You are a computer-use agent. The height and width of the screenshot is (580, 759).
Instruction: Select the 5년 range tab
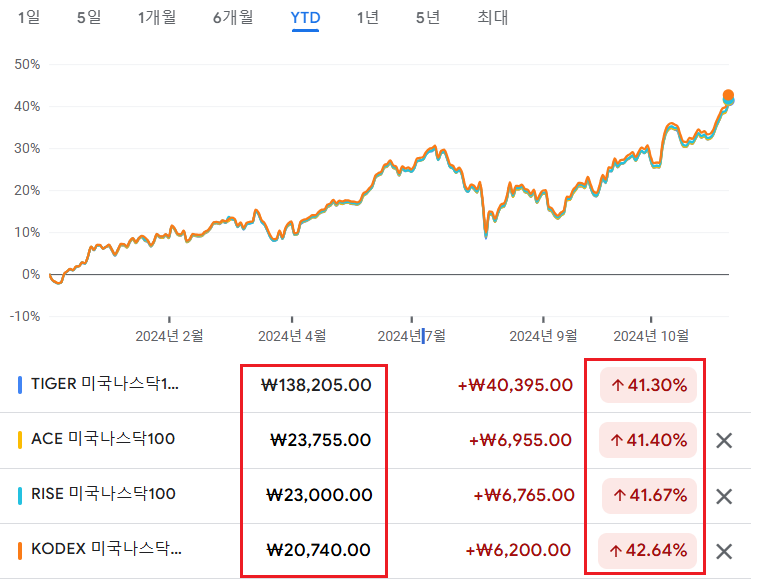point(428,18)
